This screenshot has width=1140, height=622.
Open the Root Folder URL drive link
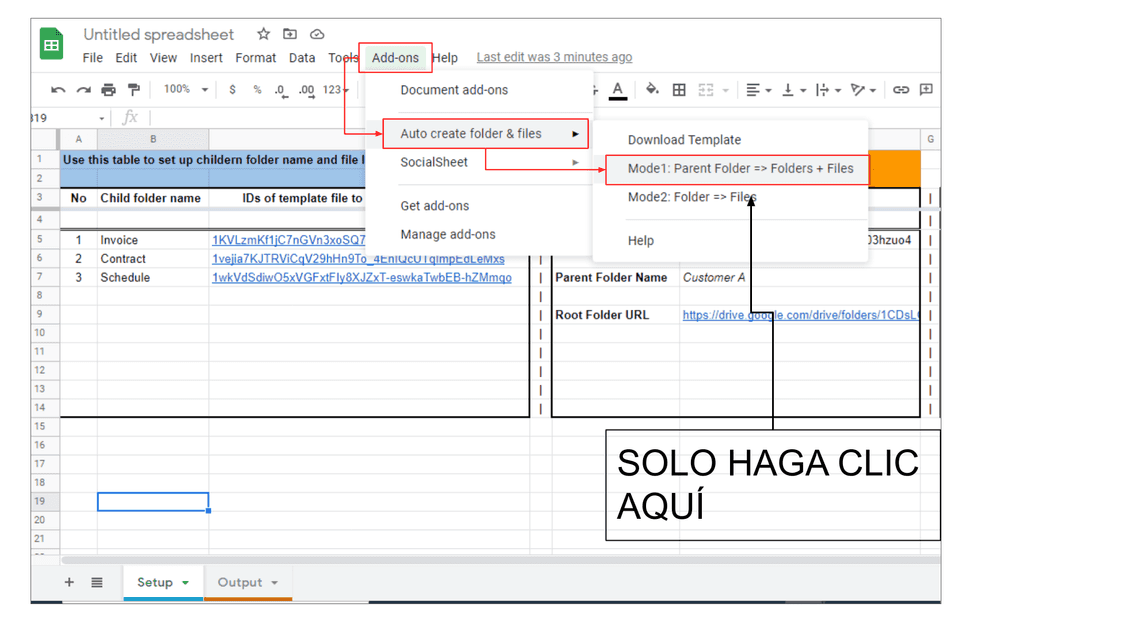(800, 315)
